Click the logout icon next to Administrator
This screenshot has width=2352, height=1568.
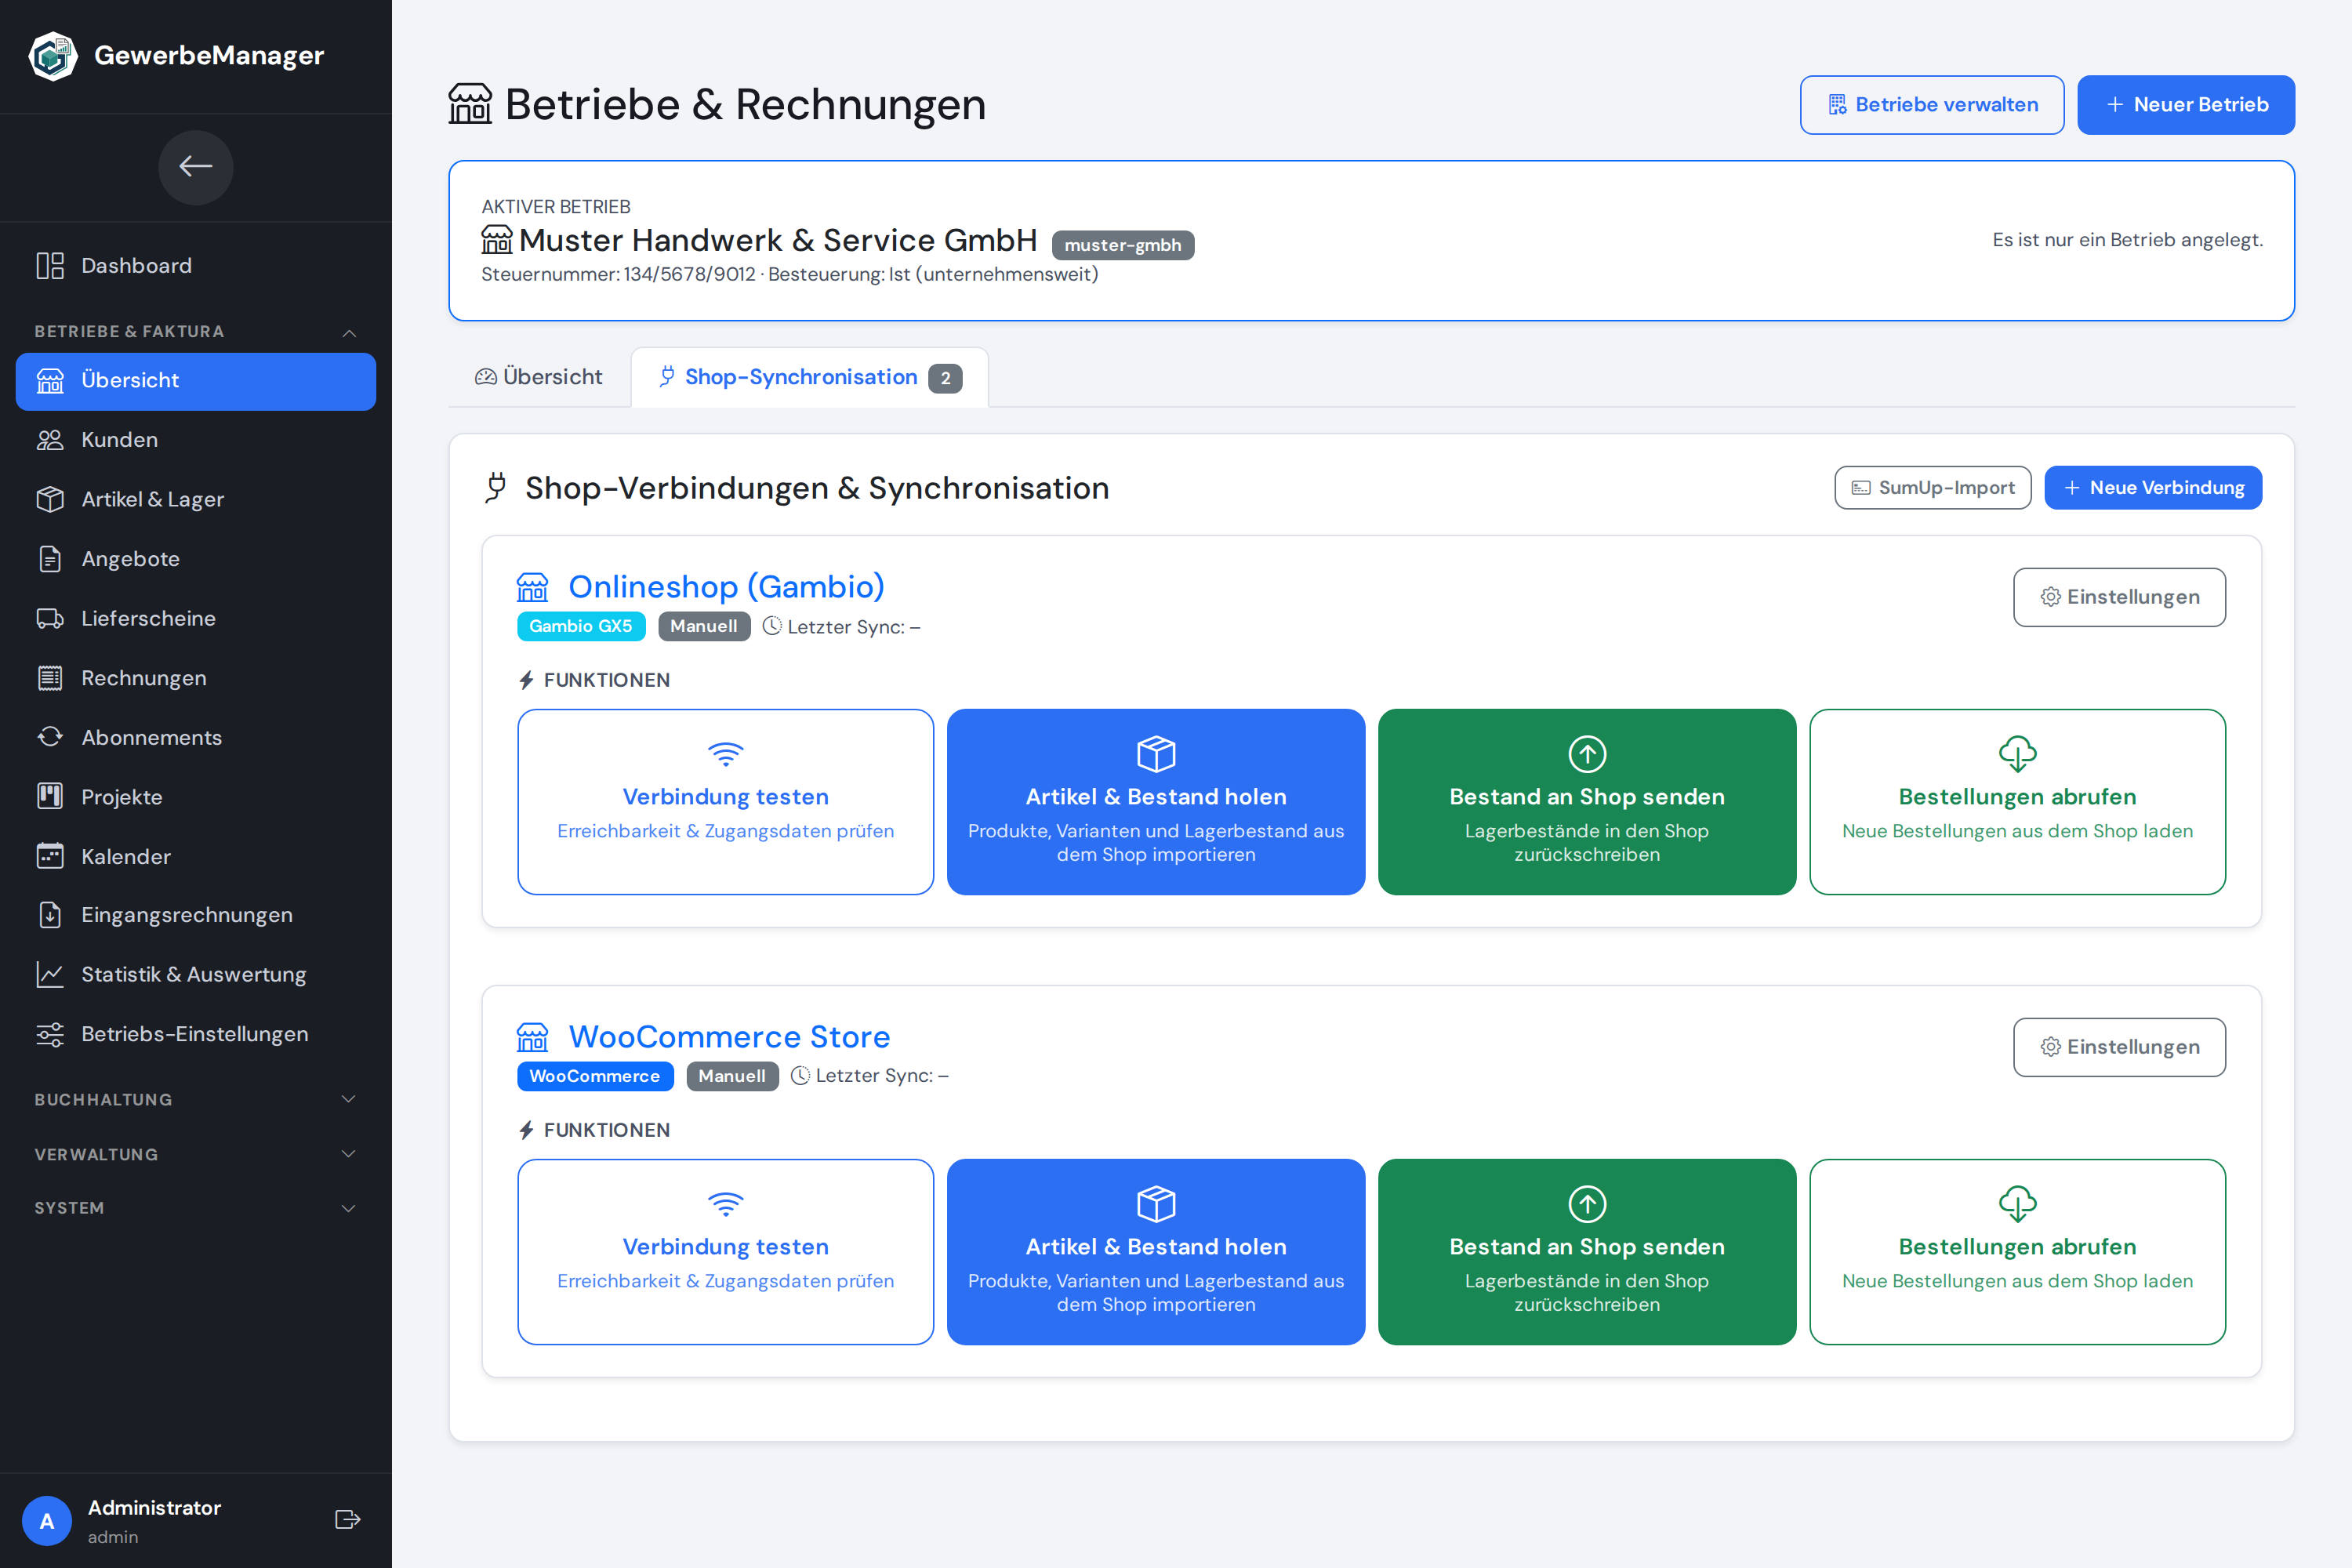347,1520
